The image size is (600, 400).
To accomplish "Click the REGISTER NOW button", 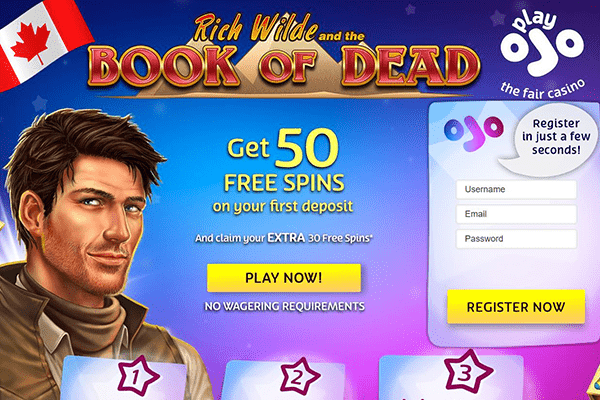I will coord(516,307).
